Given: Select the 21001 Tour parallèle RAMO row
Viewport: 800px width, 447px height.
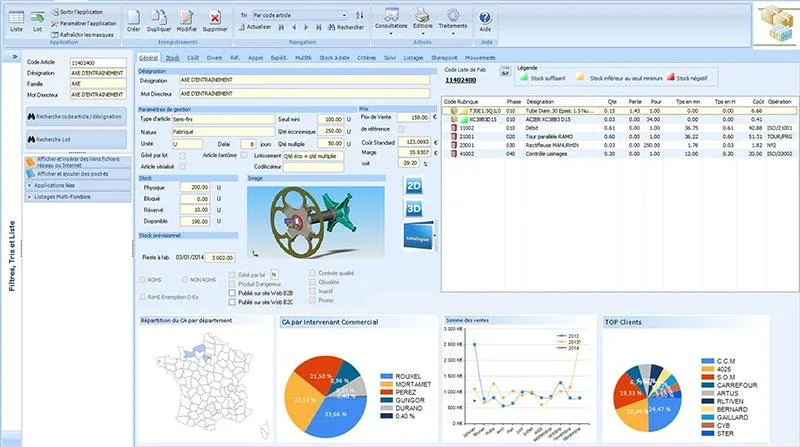Looking at the screenshot, I should click(x=619, y=137).
